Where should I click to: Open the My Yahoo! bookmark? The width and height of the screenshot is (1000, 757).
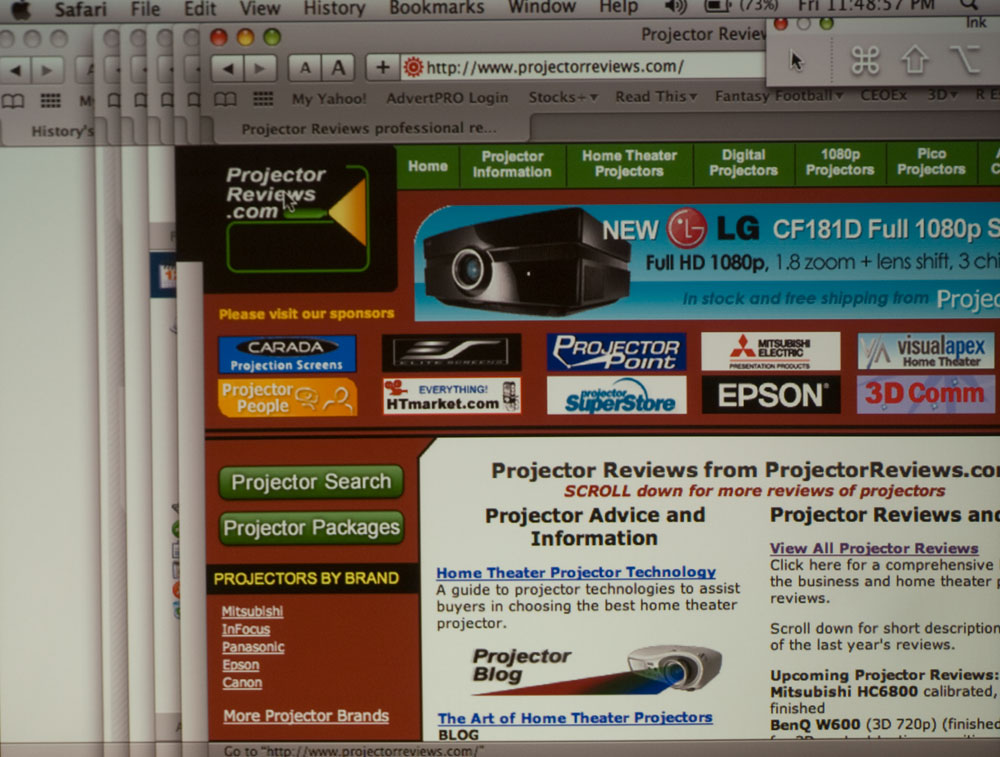329,99
